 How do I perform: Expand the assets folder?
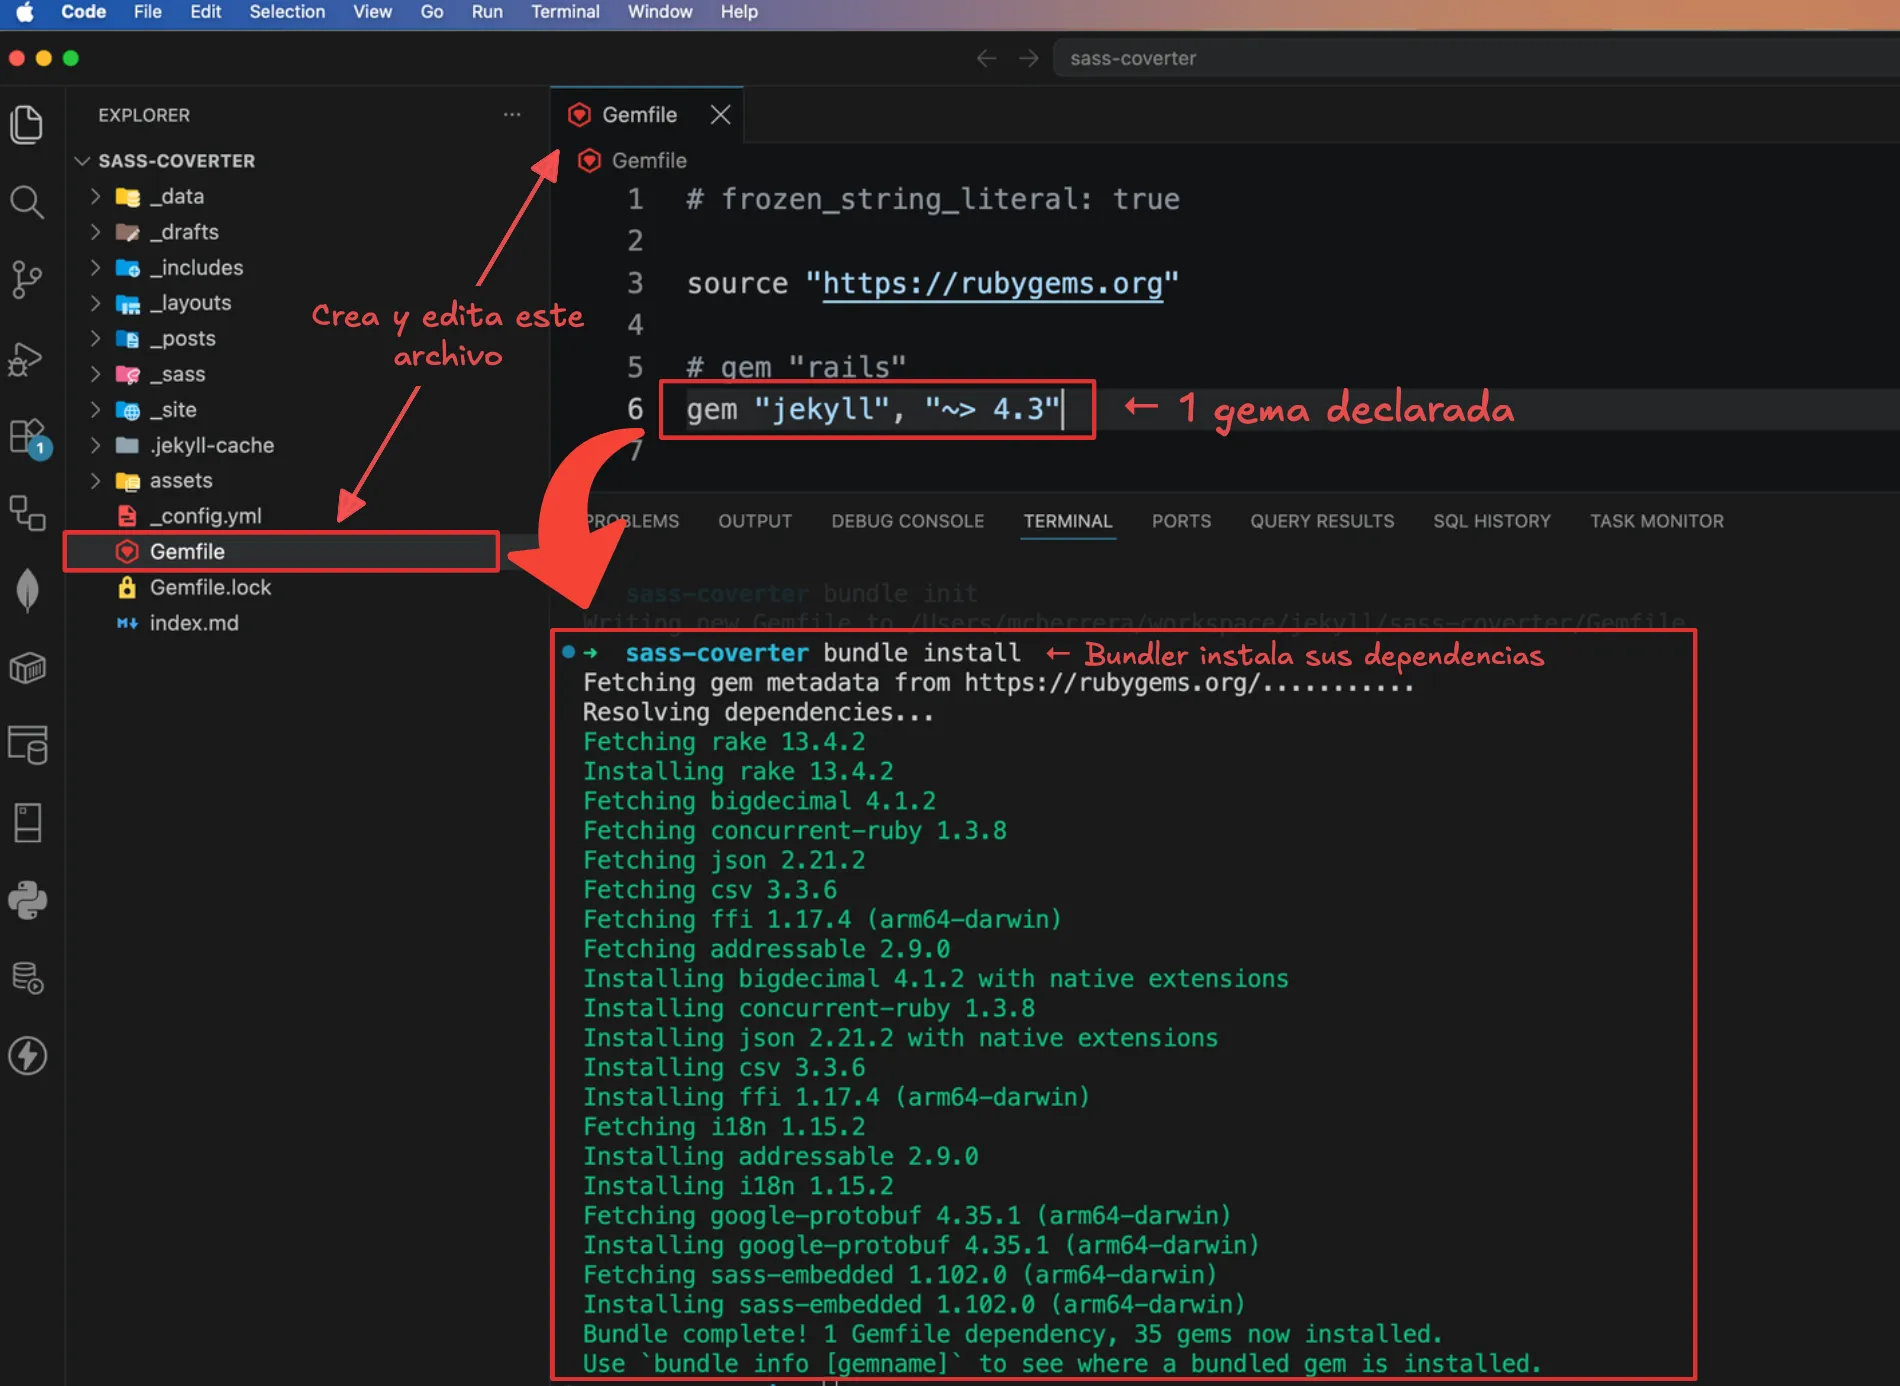coord(95,480)
